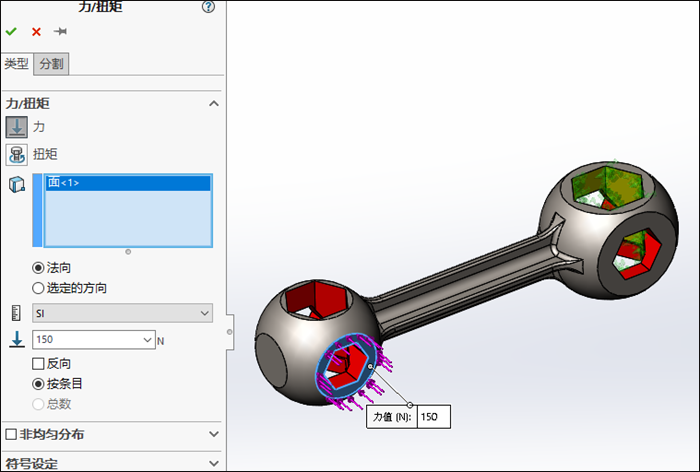Click the face selection cube icon

17,184
